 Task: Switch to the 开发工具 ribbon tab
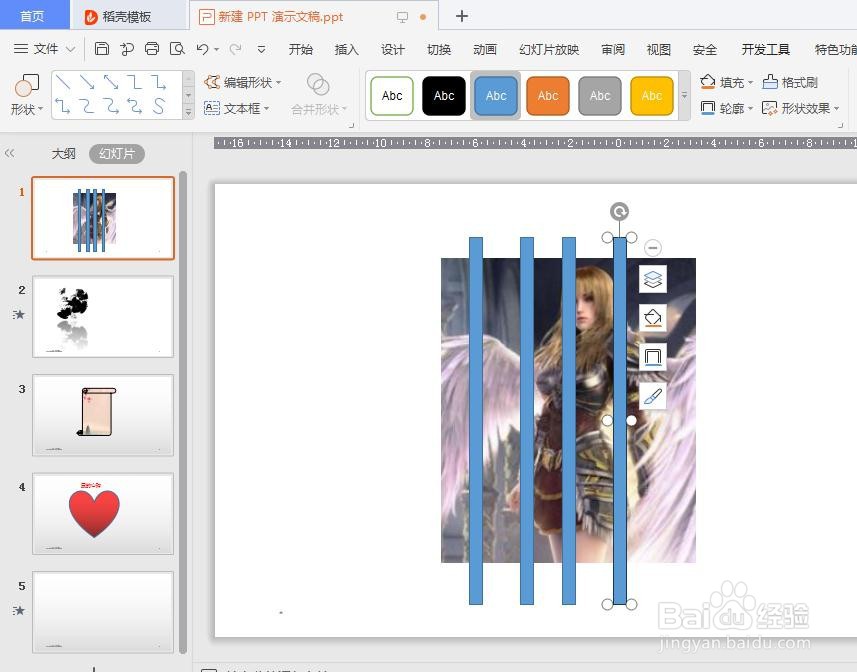click(765, 50)
